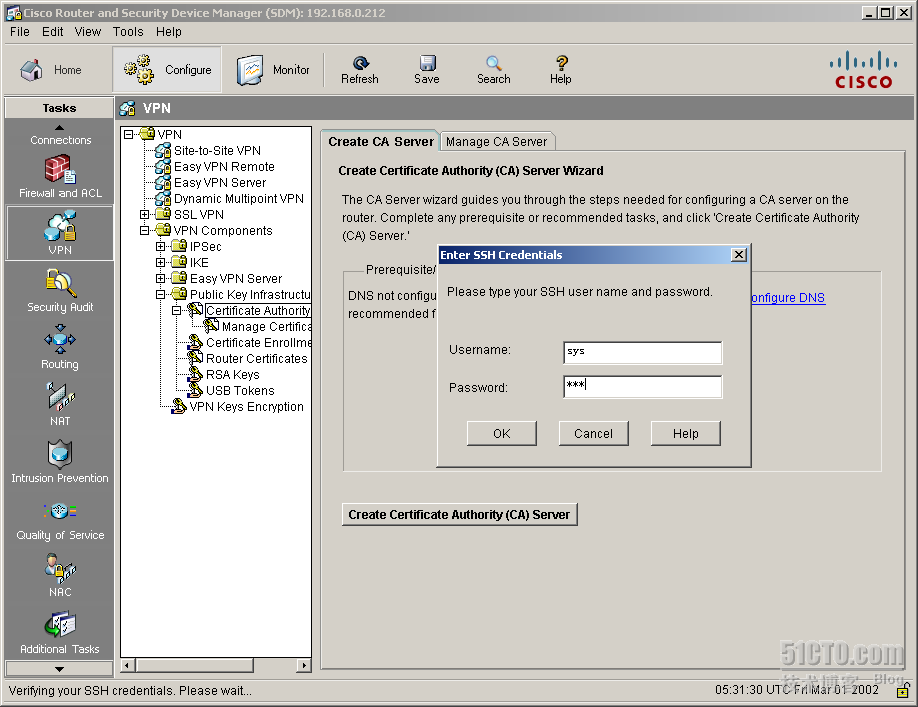Cancel the SSH Credentials dialog
918x707 pixels.
[x=594, y=434]
